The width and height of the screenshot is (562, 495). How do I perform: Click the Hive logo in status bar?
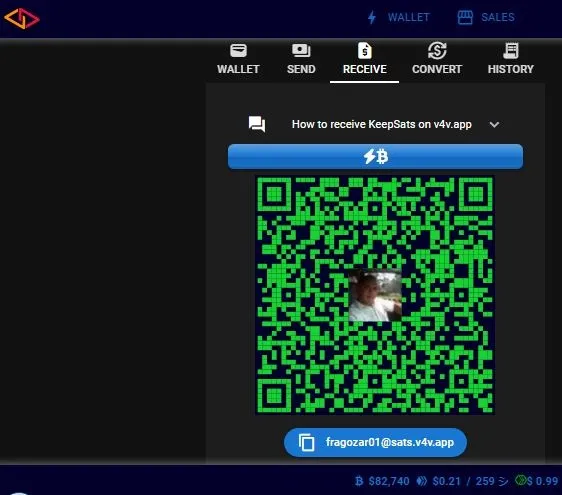tap(422, 481)
